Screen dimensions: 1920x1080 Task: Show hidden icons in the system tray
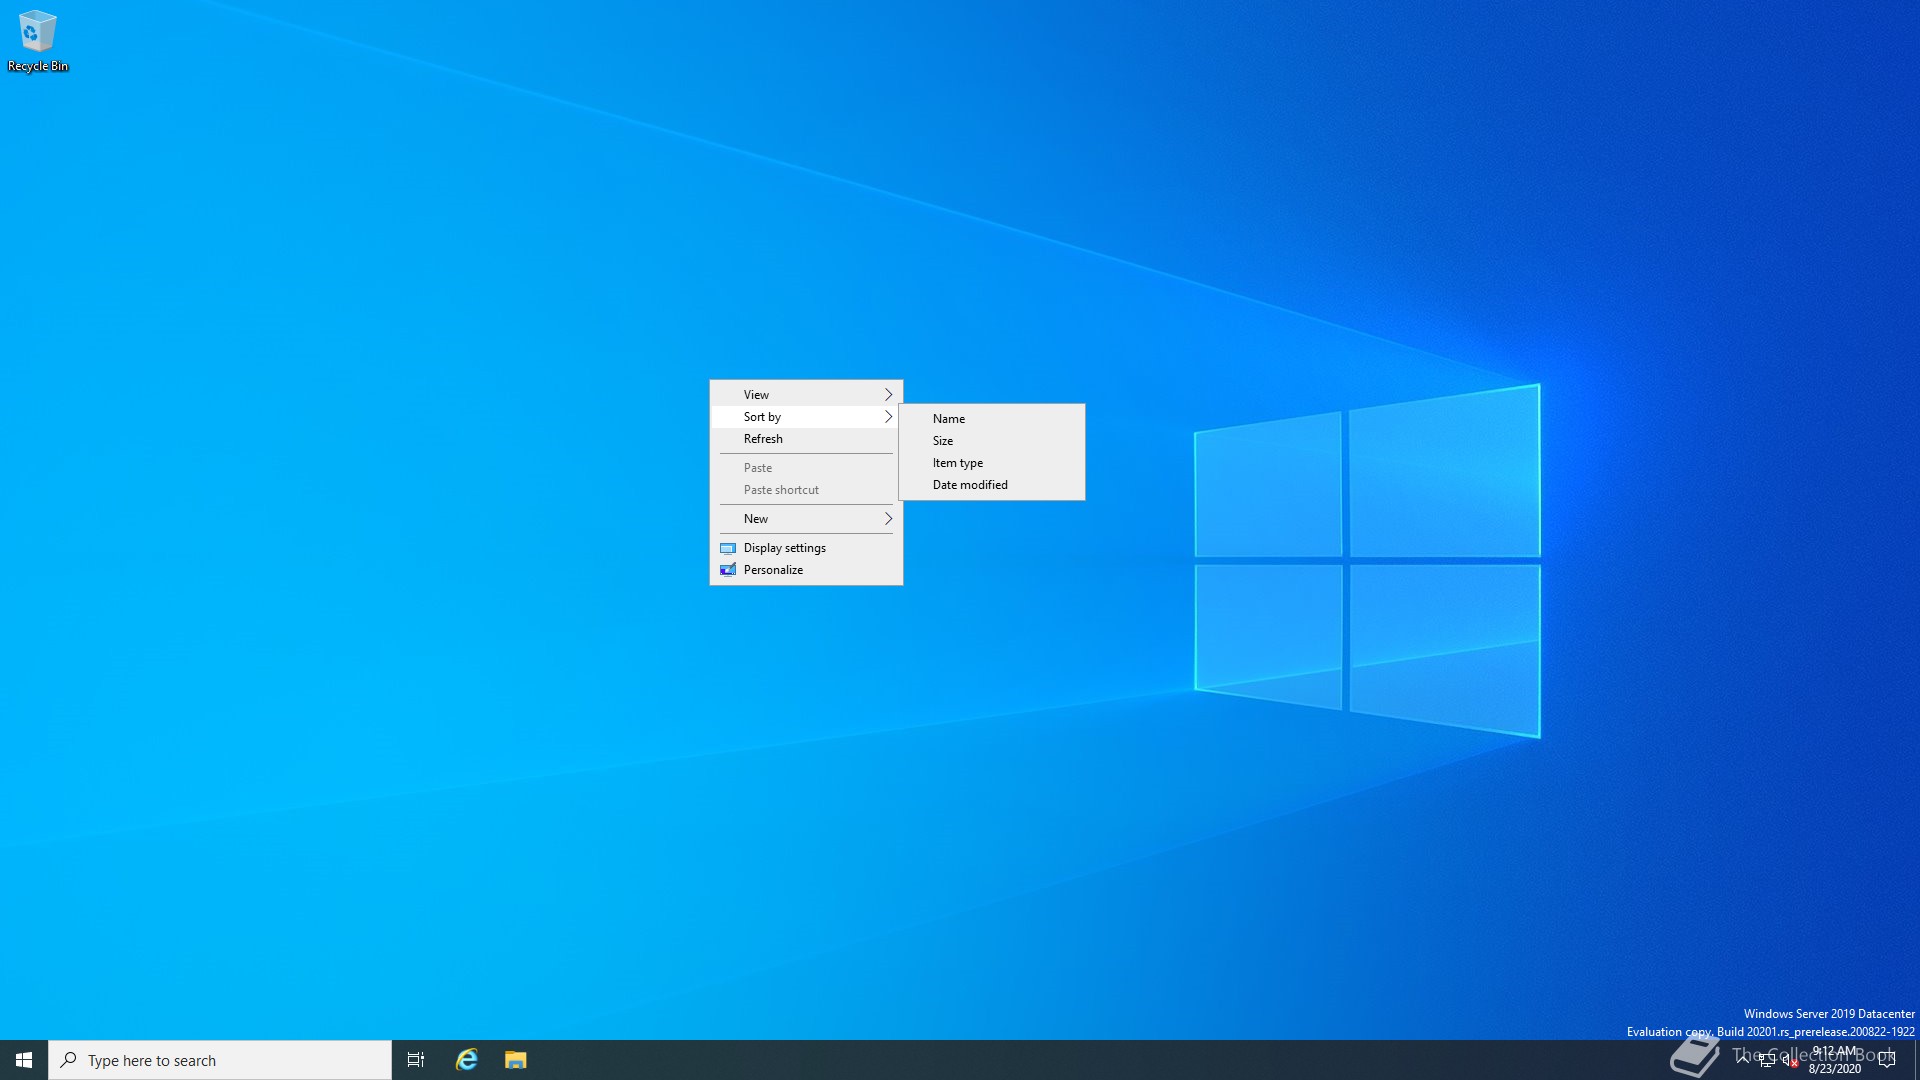1743,1059
